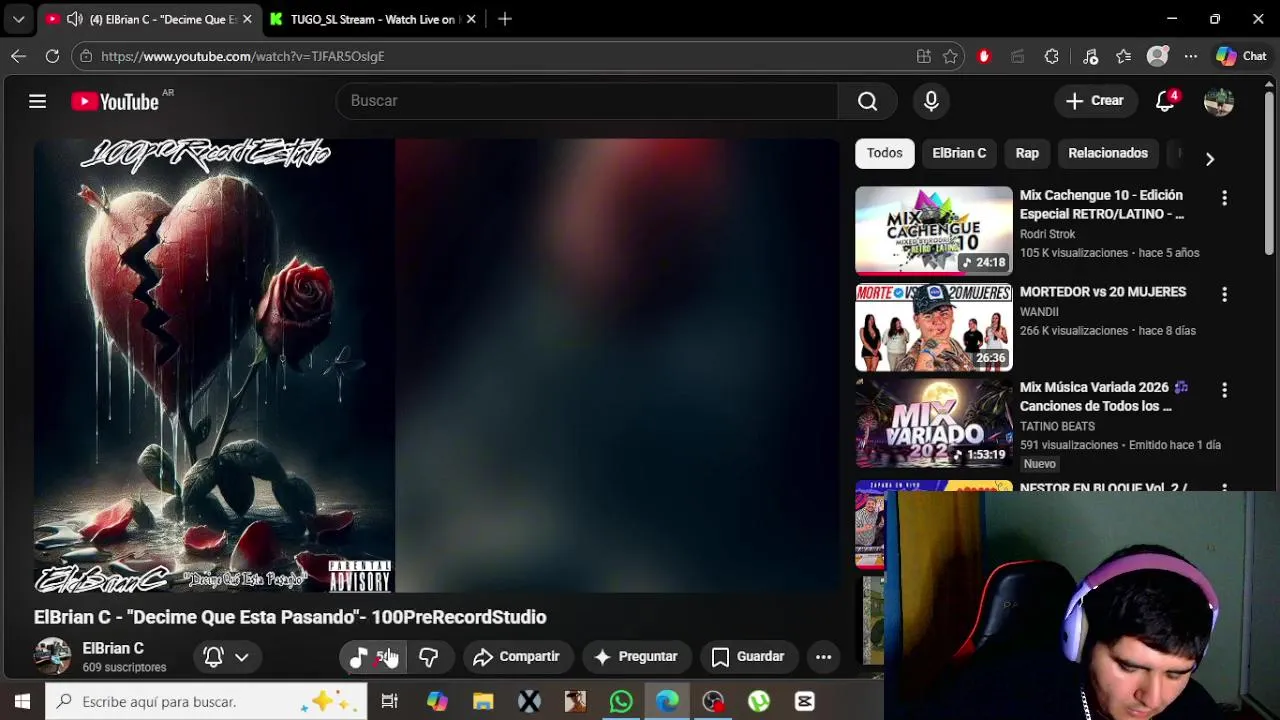Screen dimensions: 1280x720
Task: Bookmark this page with the star icon
Action: tap(950, 56)
